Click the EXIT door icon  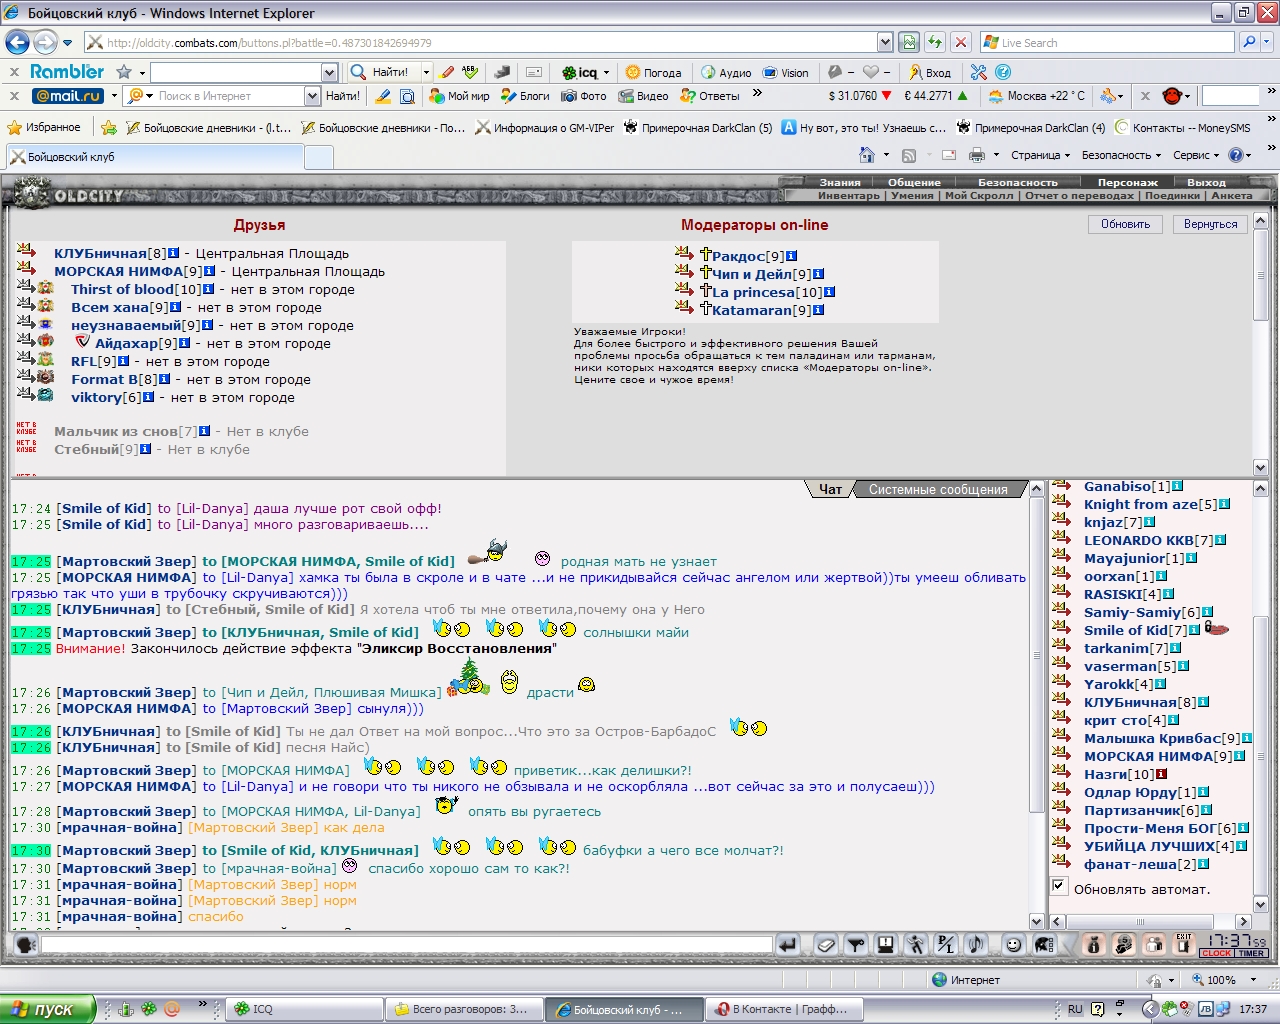pyautogui.click(x=1184, y=944)
